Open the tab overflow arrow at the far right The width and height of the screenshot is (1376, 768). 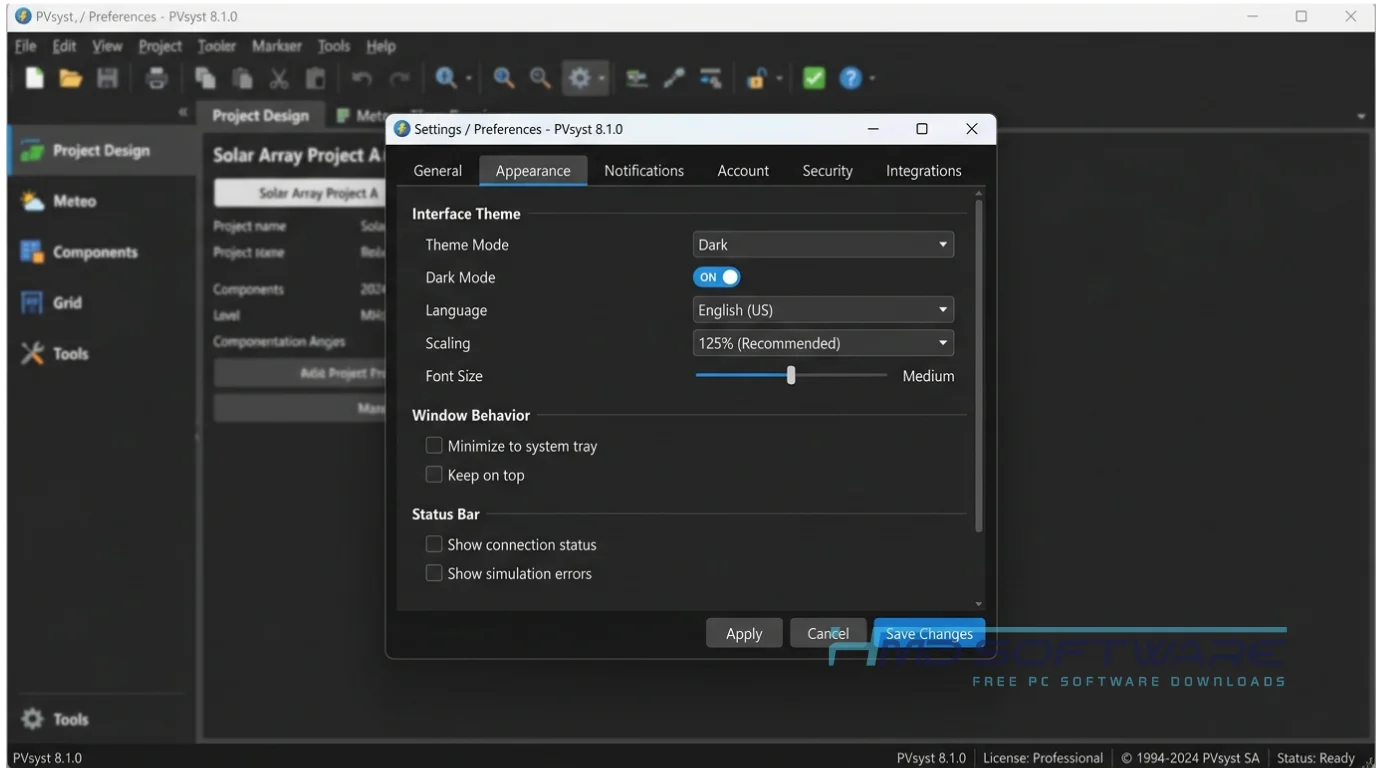pos(1361,116)
